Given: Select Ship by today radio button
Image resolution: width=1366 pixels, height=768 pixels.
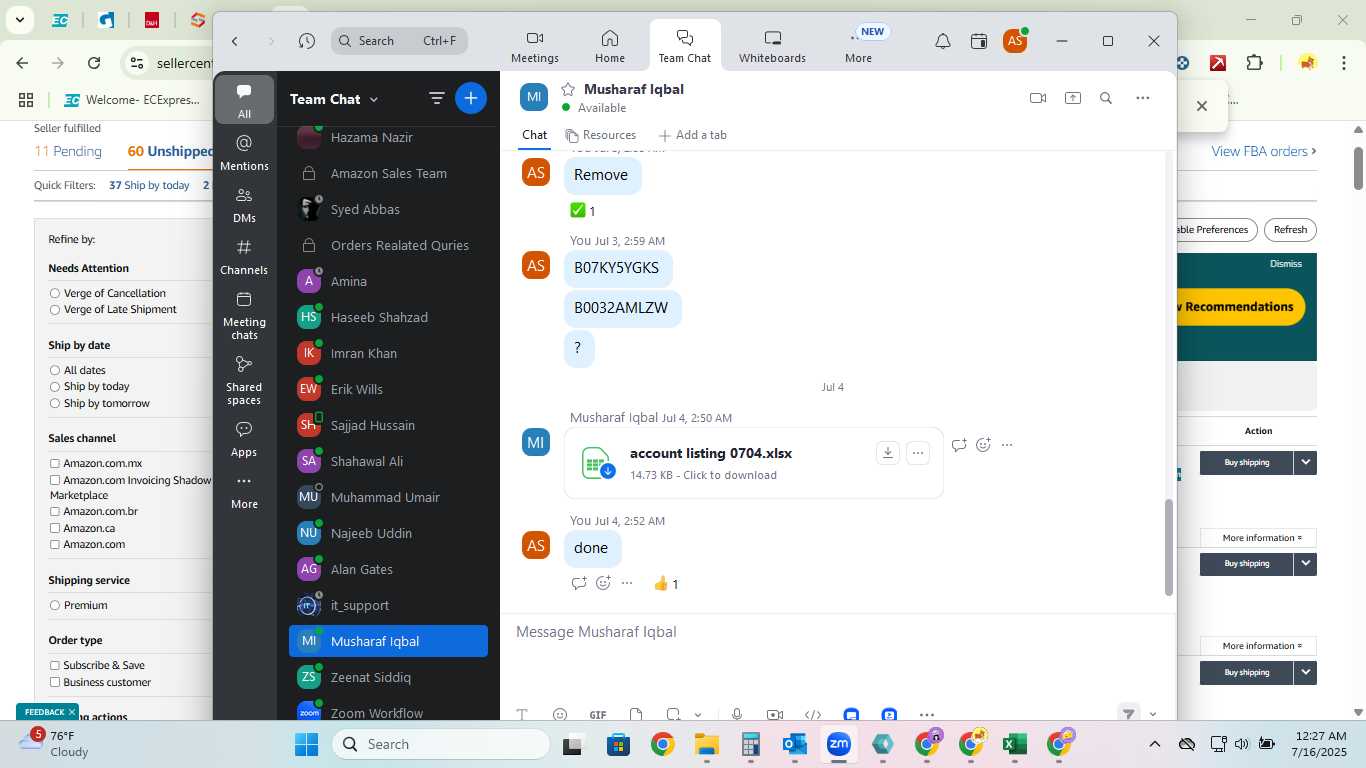Looking at the screenshot, I should pos(55,386).
